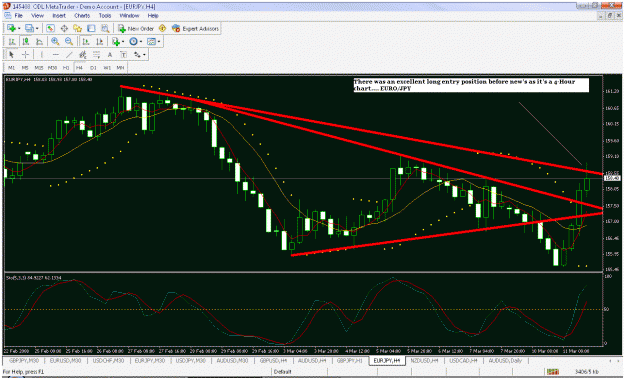Switch to the EURJPY,M30 chart tab
The image size is (625, 378).
(x=149, y=360)
